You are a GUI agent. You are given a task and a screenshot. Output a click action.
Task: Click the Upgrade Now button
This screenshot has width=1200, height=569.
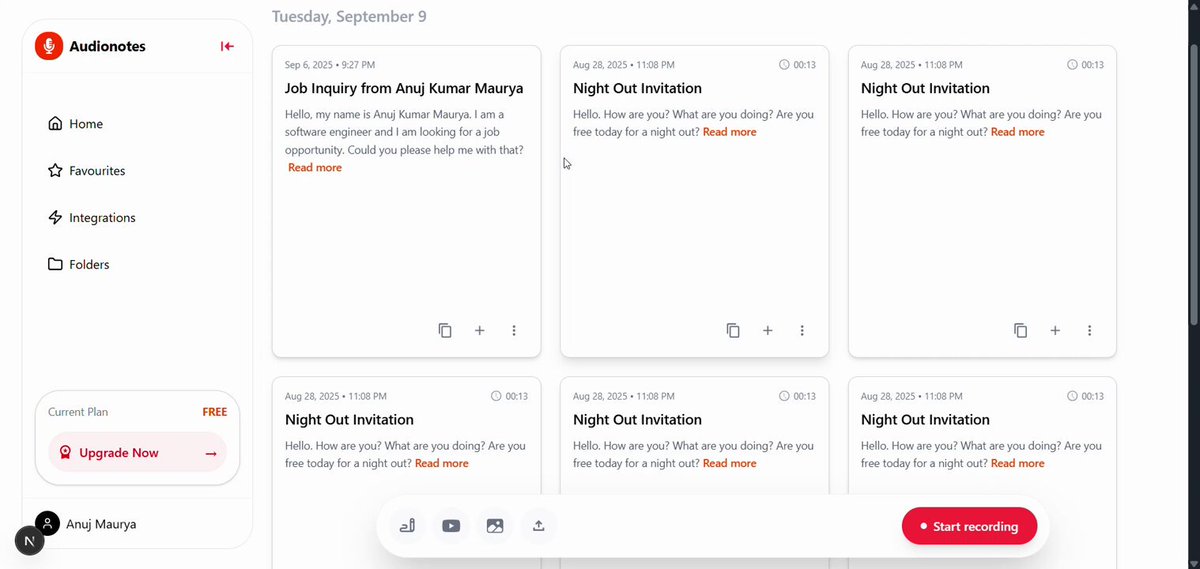(138, 453)
